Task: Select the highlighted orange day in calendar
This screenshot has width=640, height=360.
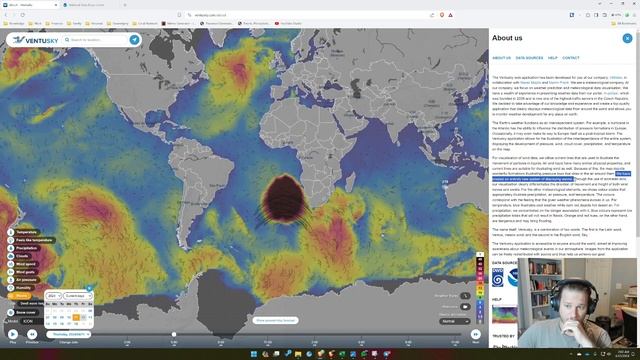Action: point(76,317)
